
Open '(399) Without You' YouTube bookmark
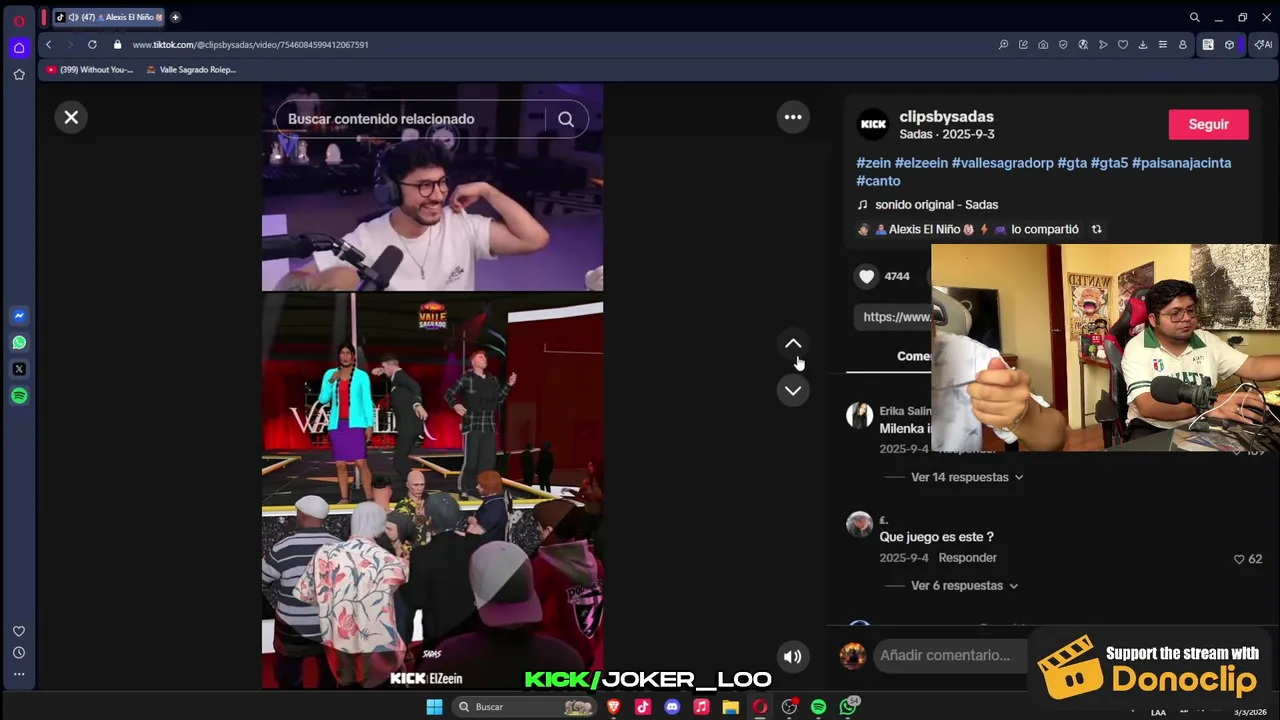[89, 70]
